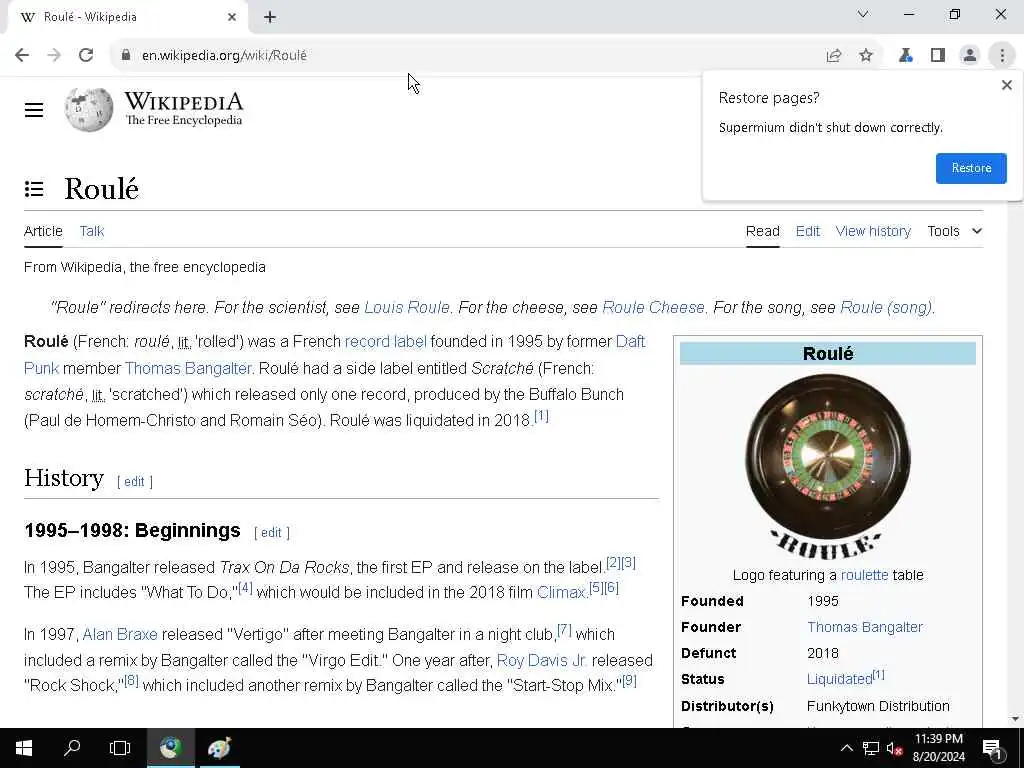Open the Roulé roulette logo image
The image size is (1024, 768).
coord(827,467)
